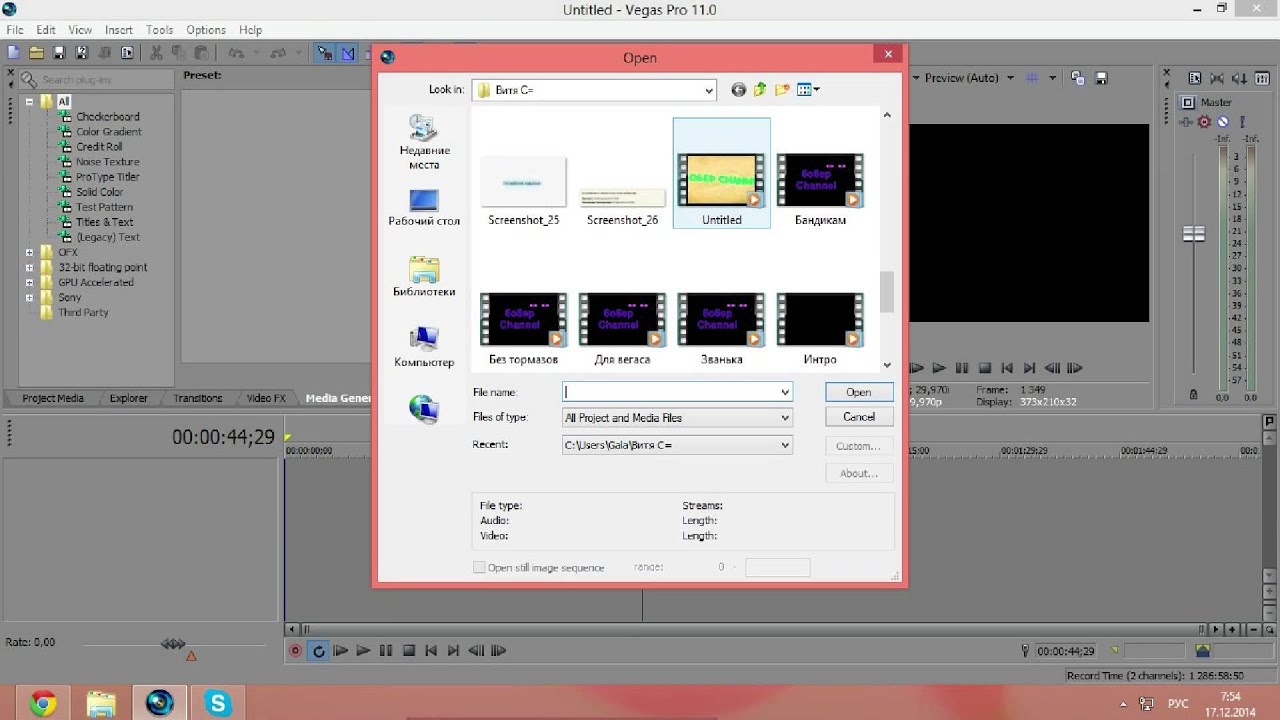Open the File menu
Viewport: 1280px width, 720px height.
pyautogui.click(x=15, y=30)
